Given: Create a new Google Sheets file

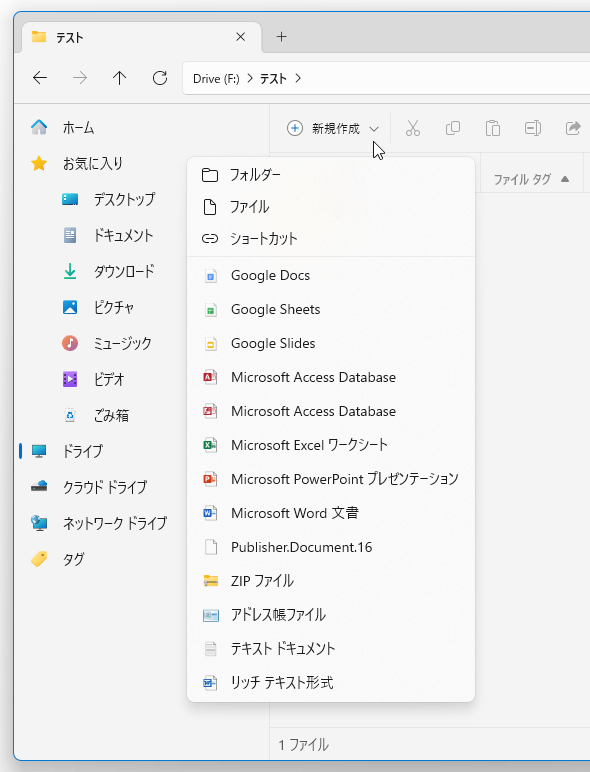Looking at the screenshot, I should [x=331, y=309].
